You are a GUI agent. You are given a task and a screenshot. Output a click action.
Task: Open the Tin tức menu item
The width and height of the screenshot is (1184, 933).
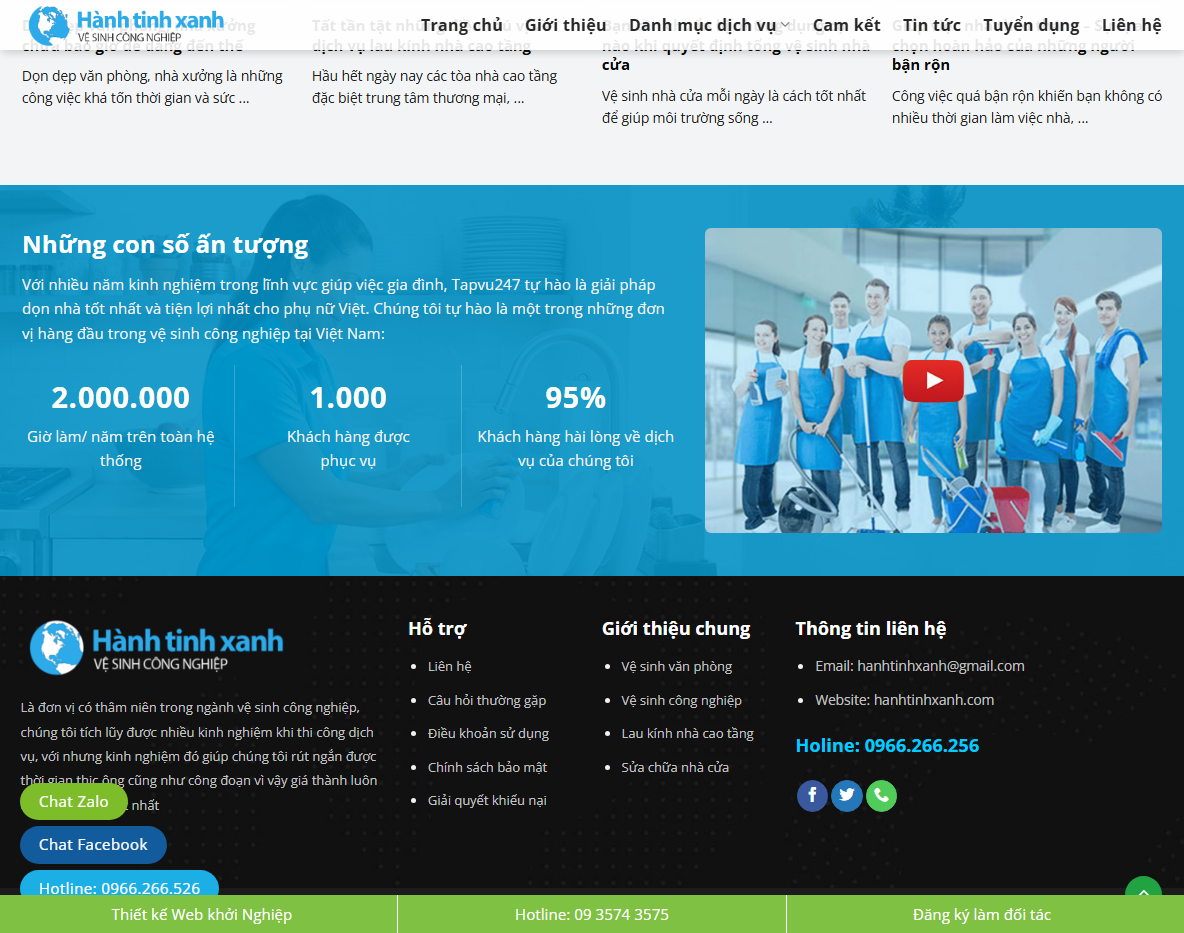931,24
